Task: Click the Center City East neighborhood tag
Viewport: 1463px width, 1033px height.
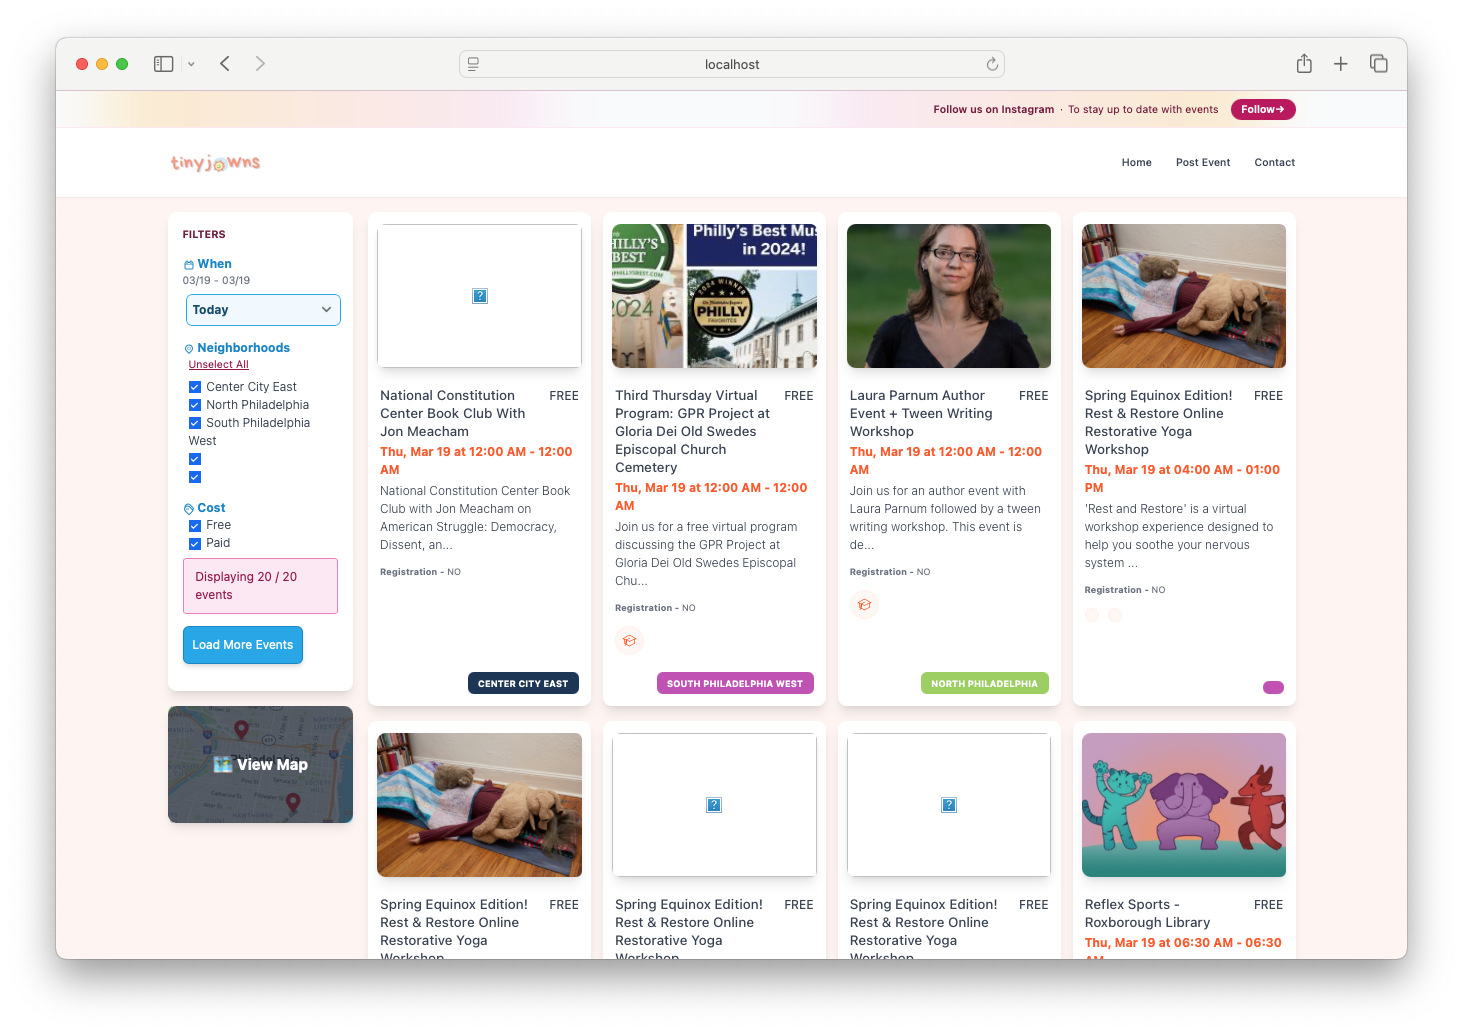Action: (x=523, y=684)
